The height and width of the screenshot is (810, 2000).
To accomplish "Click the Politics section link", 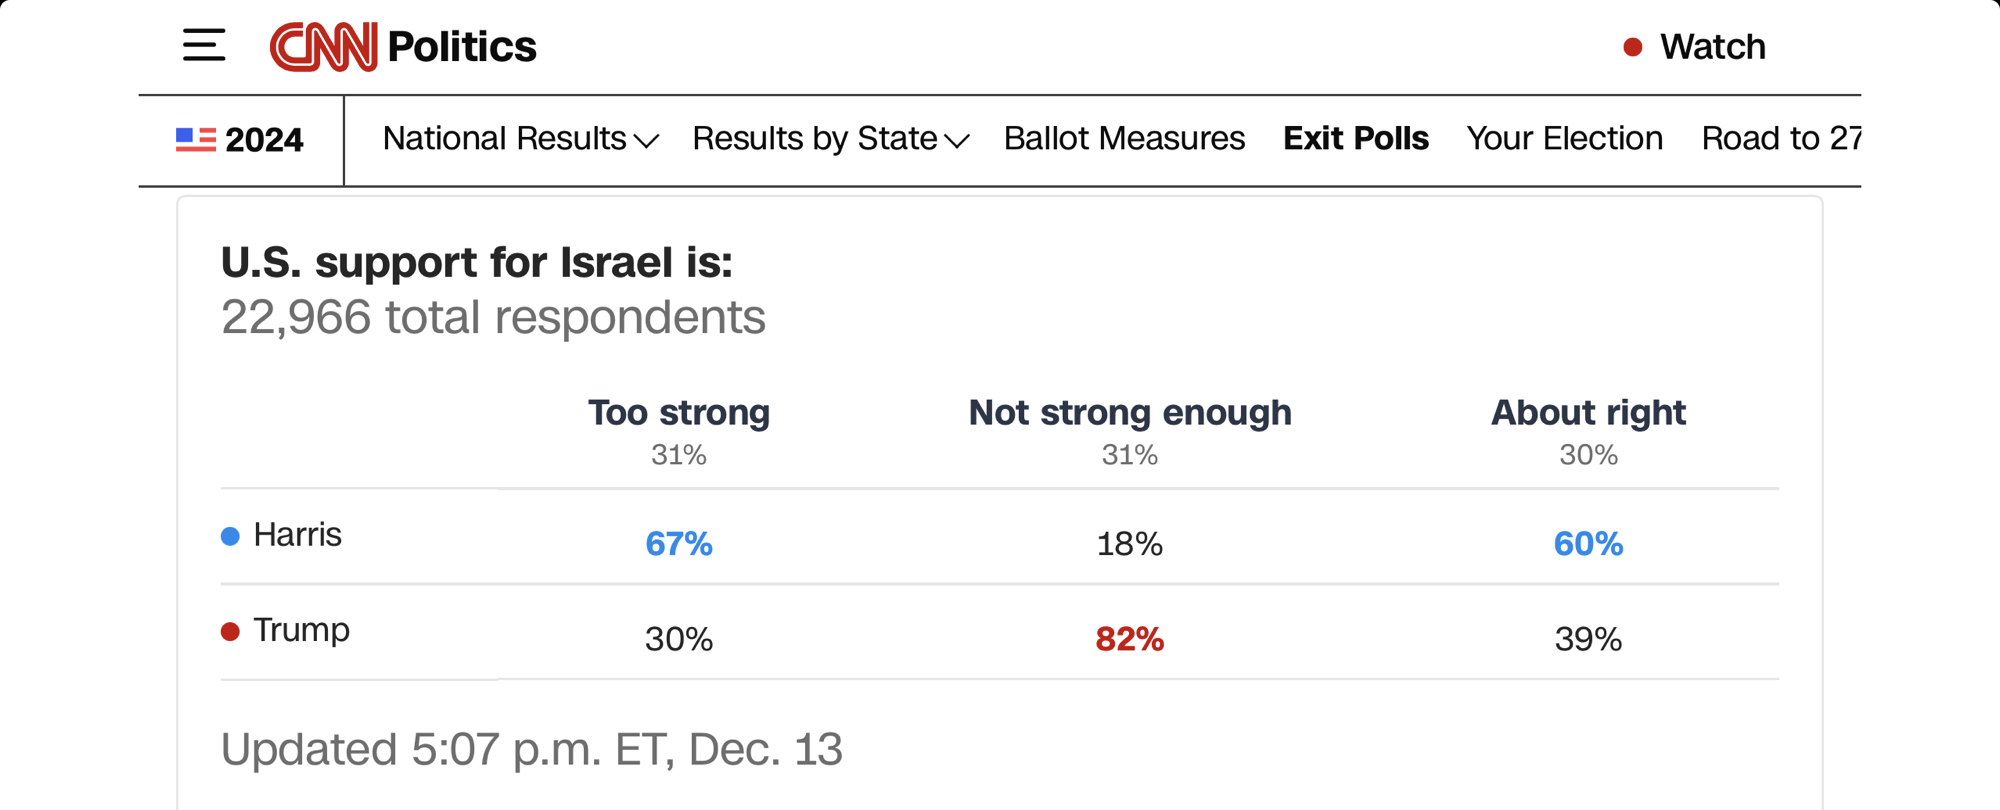I will pos(461,47).
